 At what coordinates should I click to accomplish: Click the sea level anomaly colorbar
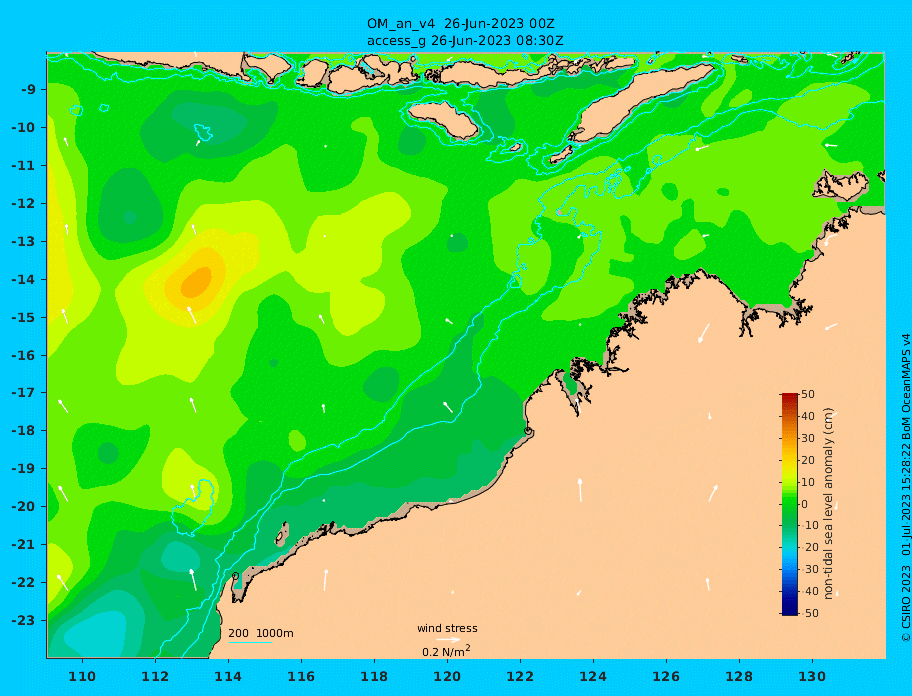(x=789, y=504)
